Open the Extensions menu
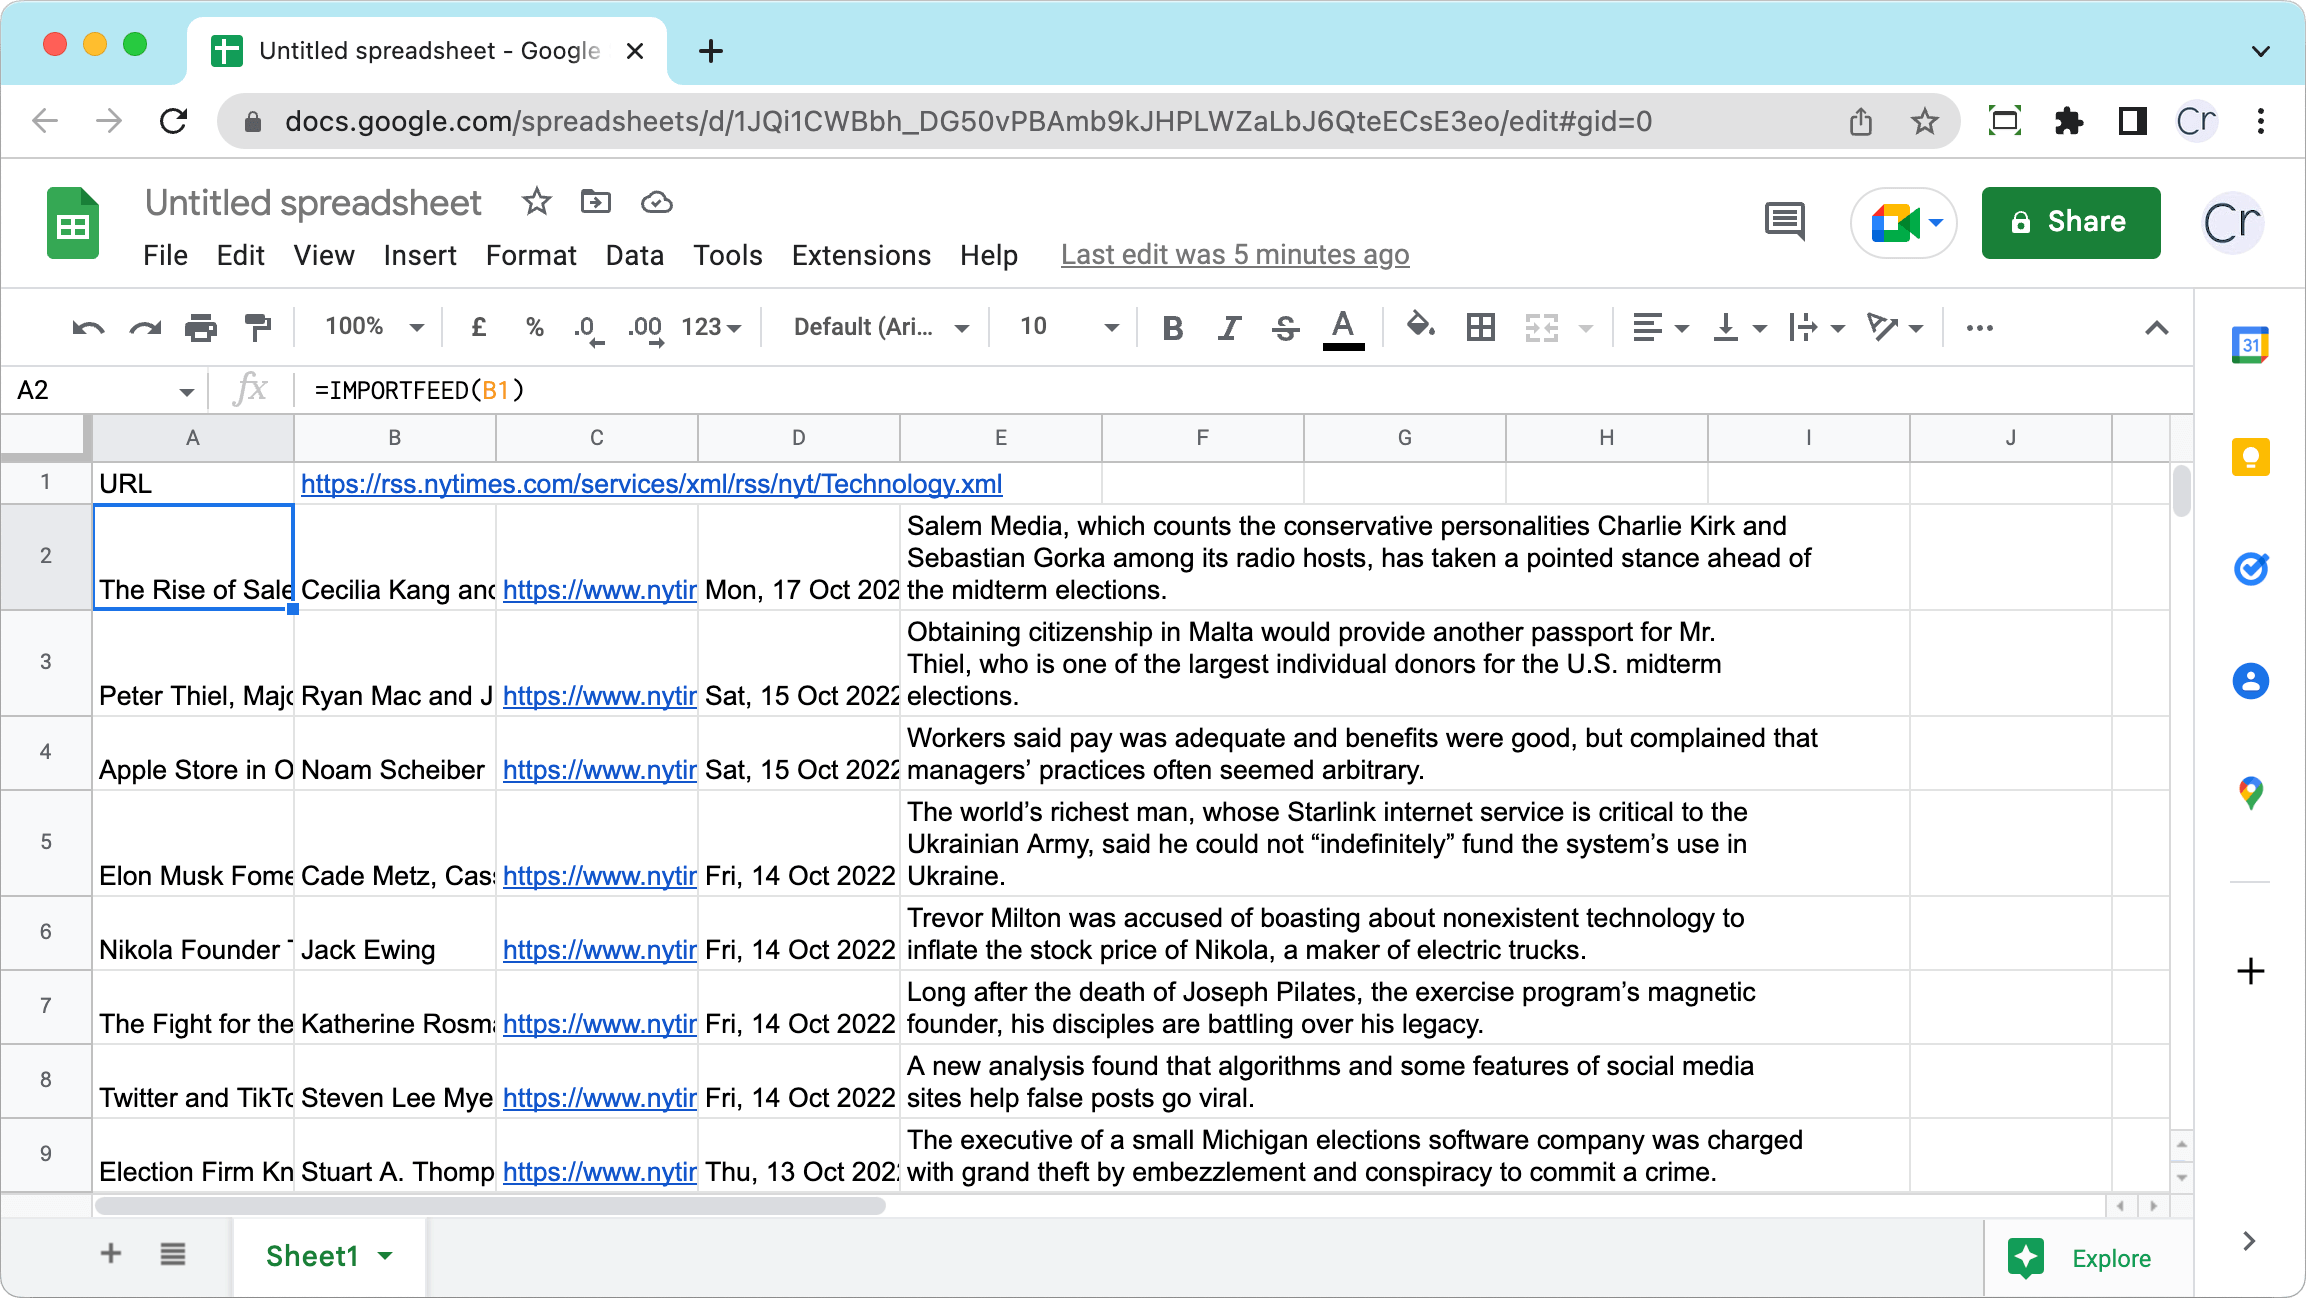Viewport: 2306px width, 1298px height. click(x=861, y=255)
